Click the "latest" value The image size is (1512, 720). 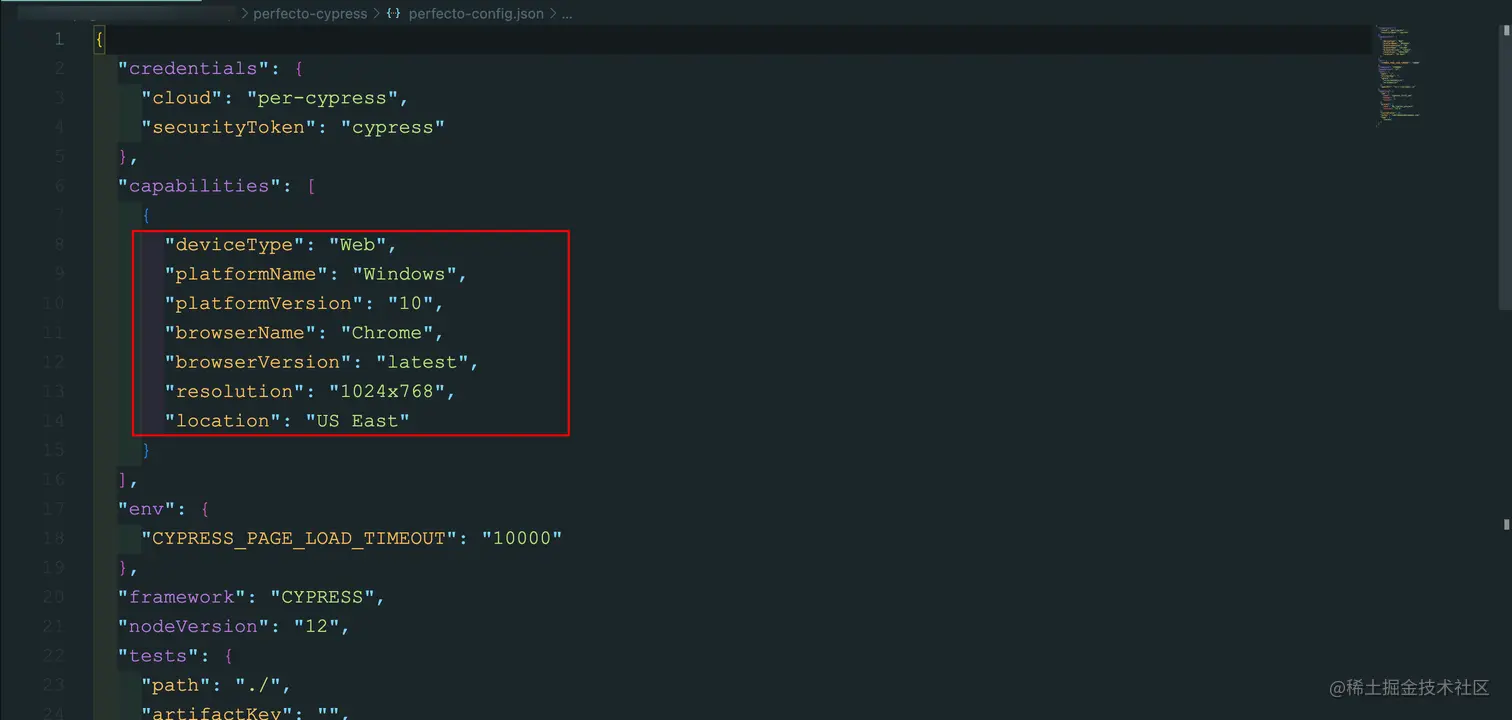[422, 362]
